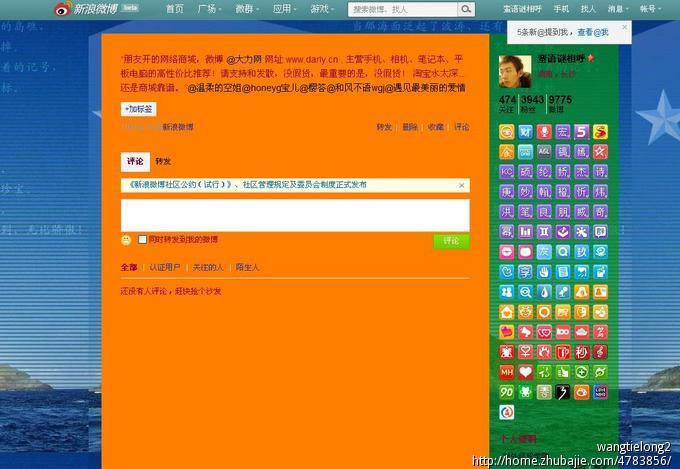Open the red music clef badge

coord(600,352)
